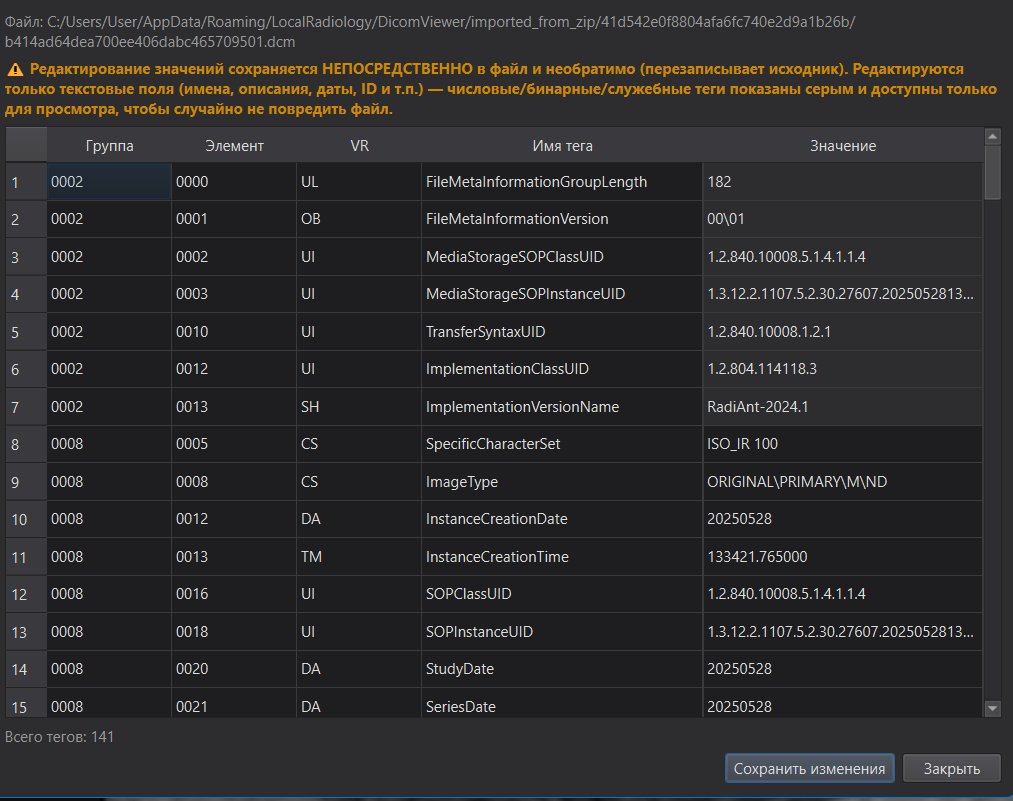The image size is (1013, 801).
Task: Select the value cell RadiAnt-2024.1
Action: [842, 407]
